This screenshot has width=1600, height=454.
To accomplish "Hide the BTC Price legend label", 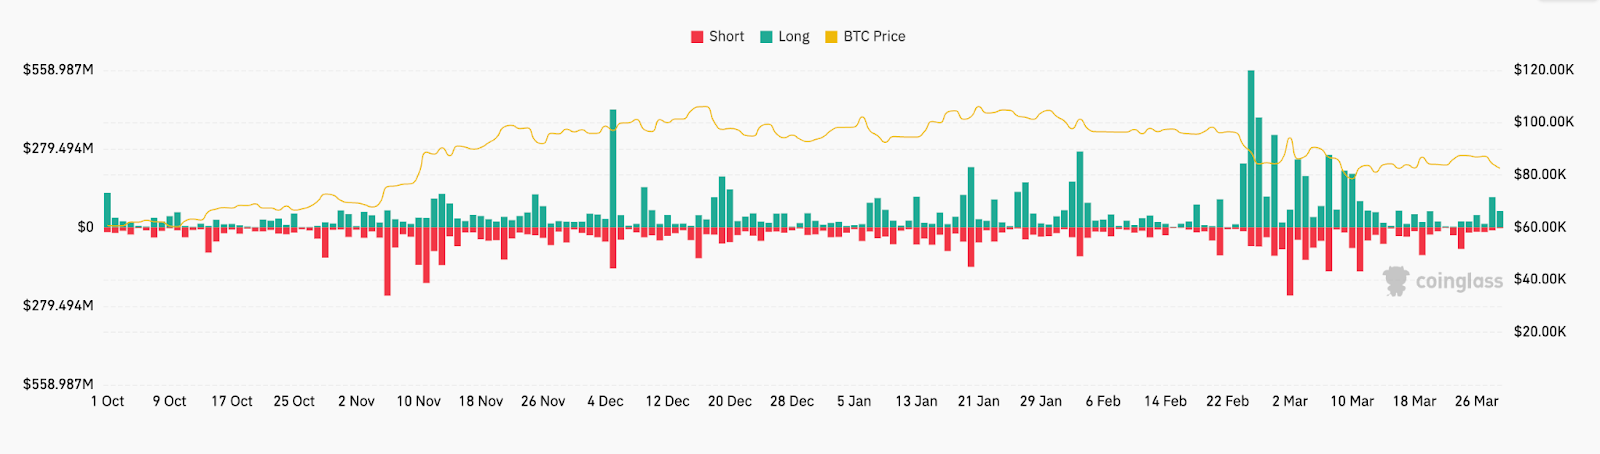I will tap(874, 37).
